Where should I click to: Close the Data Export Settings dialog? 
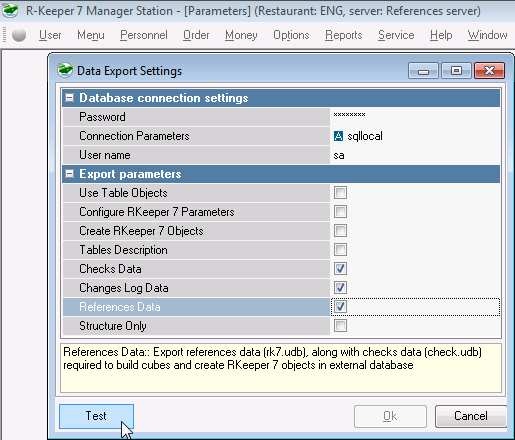click(x=489, y=71)
